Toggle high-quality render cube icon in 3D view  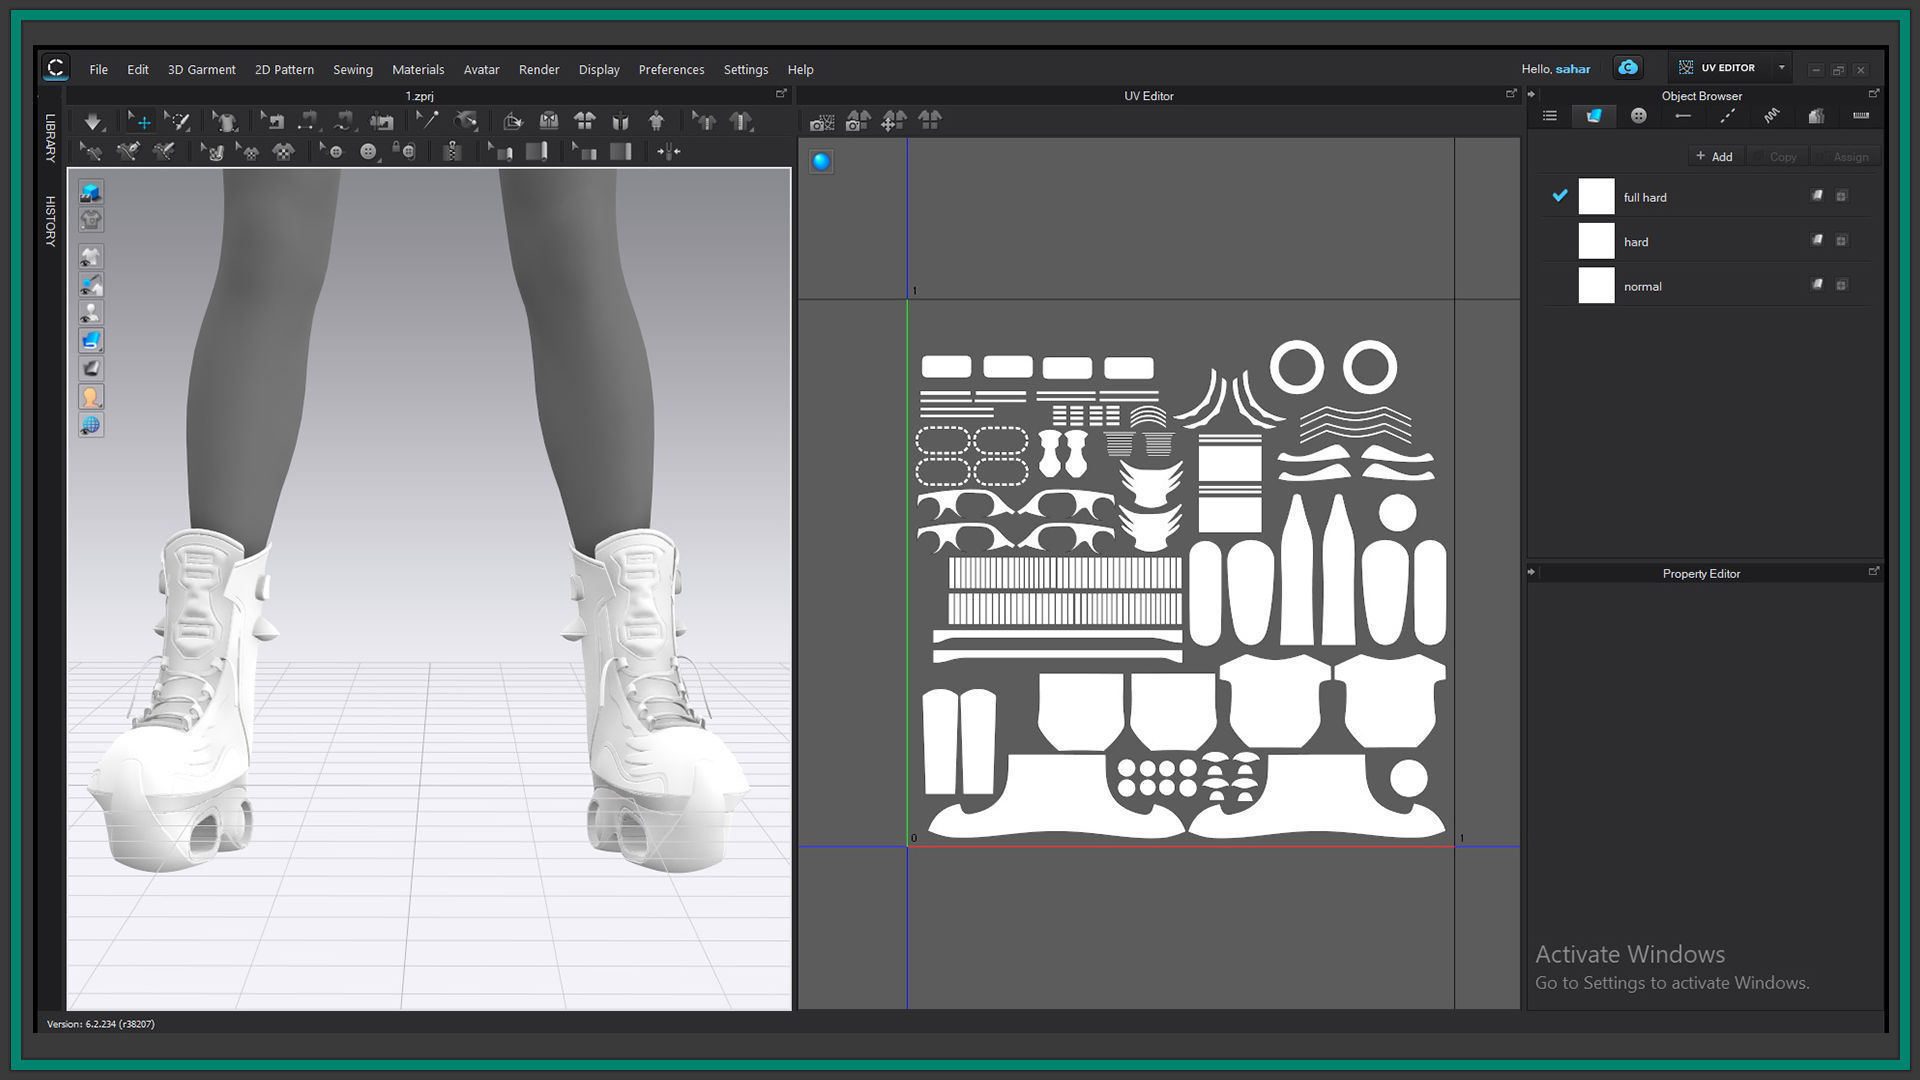click(x=91, y=192)
